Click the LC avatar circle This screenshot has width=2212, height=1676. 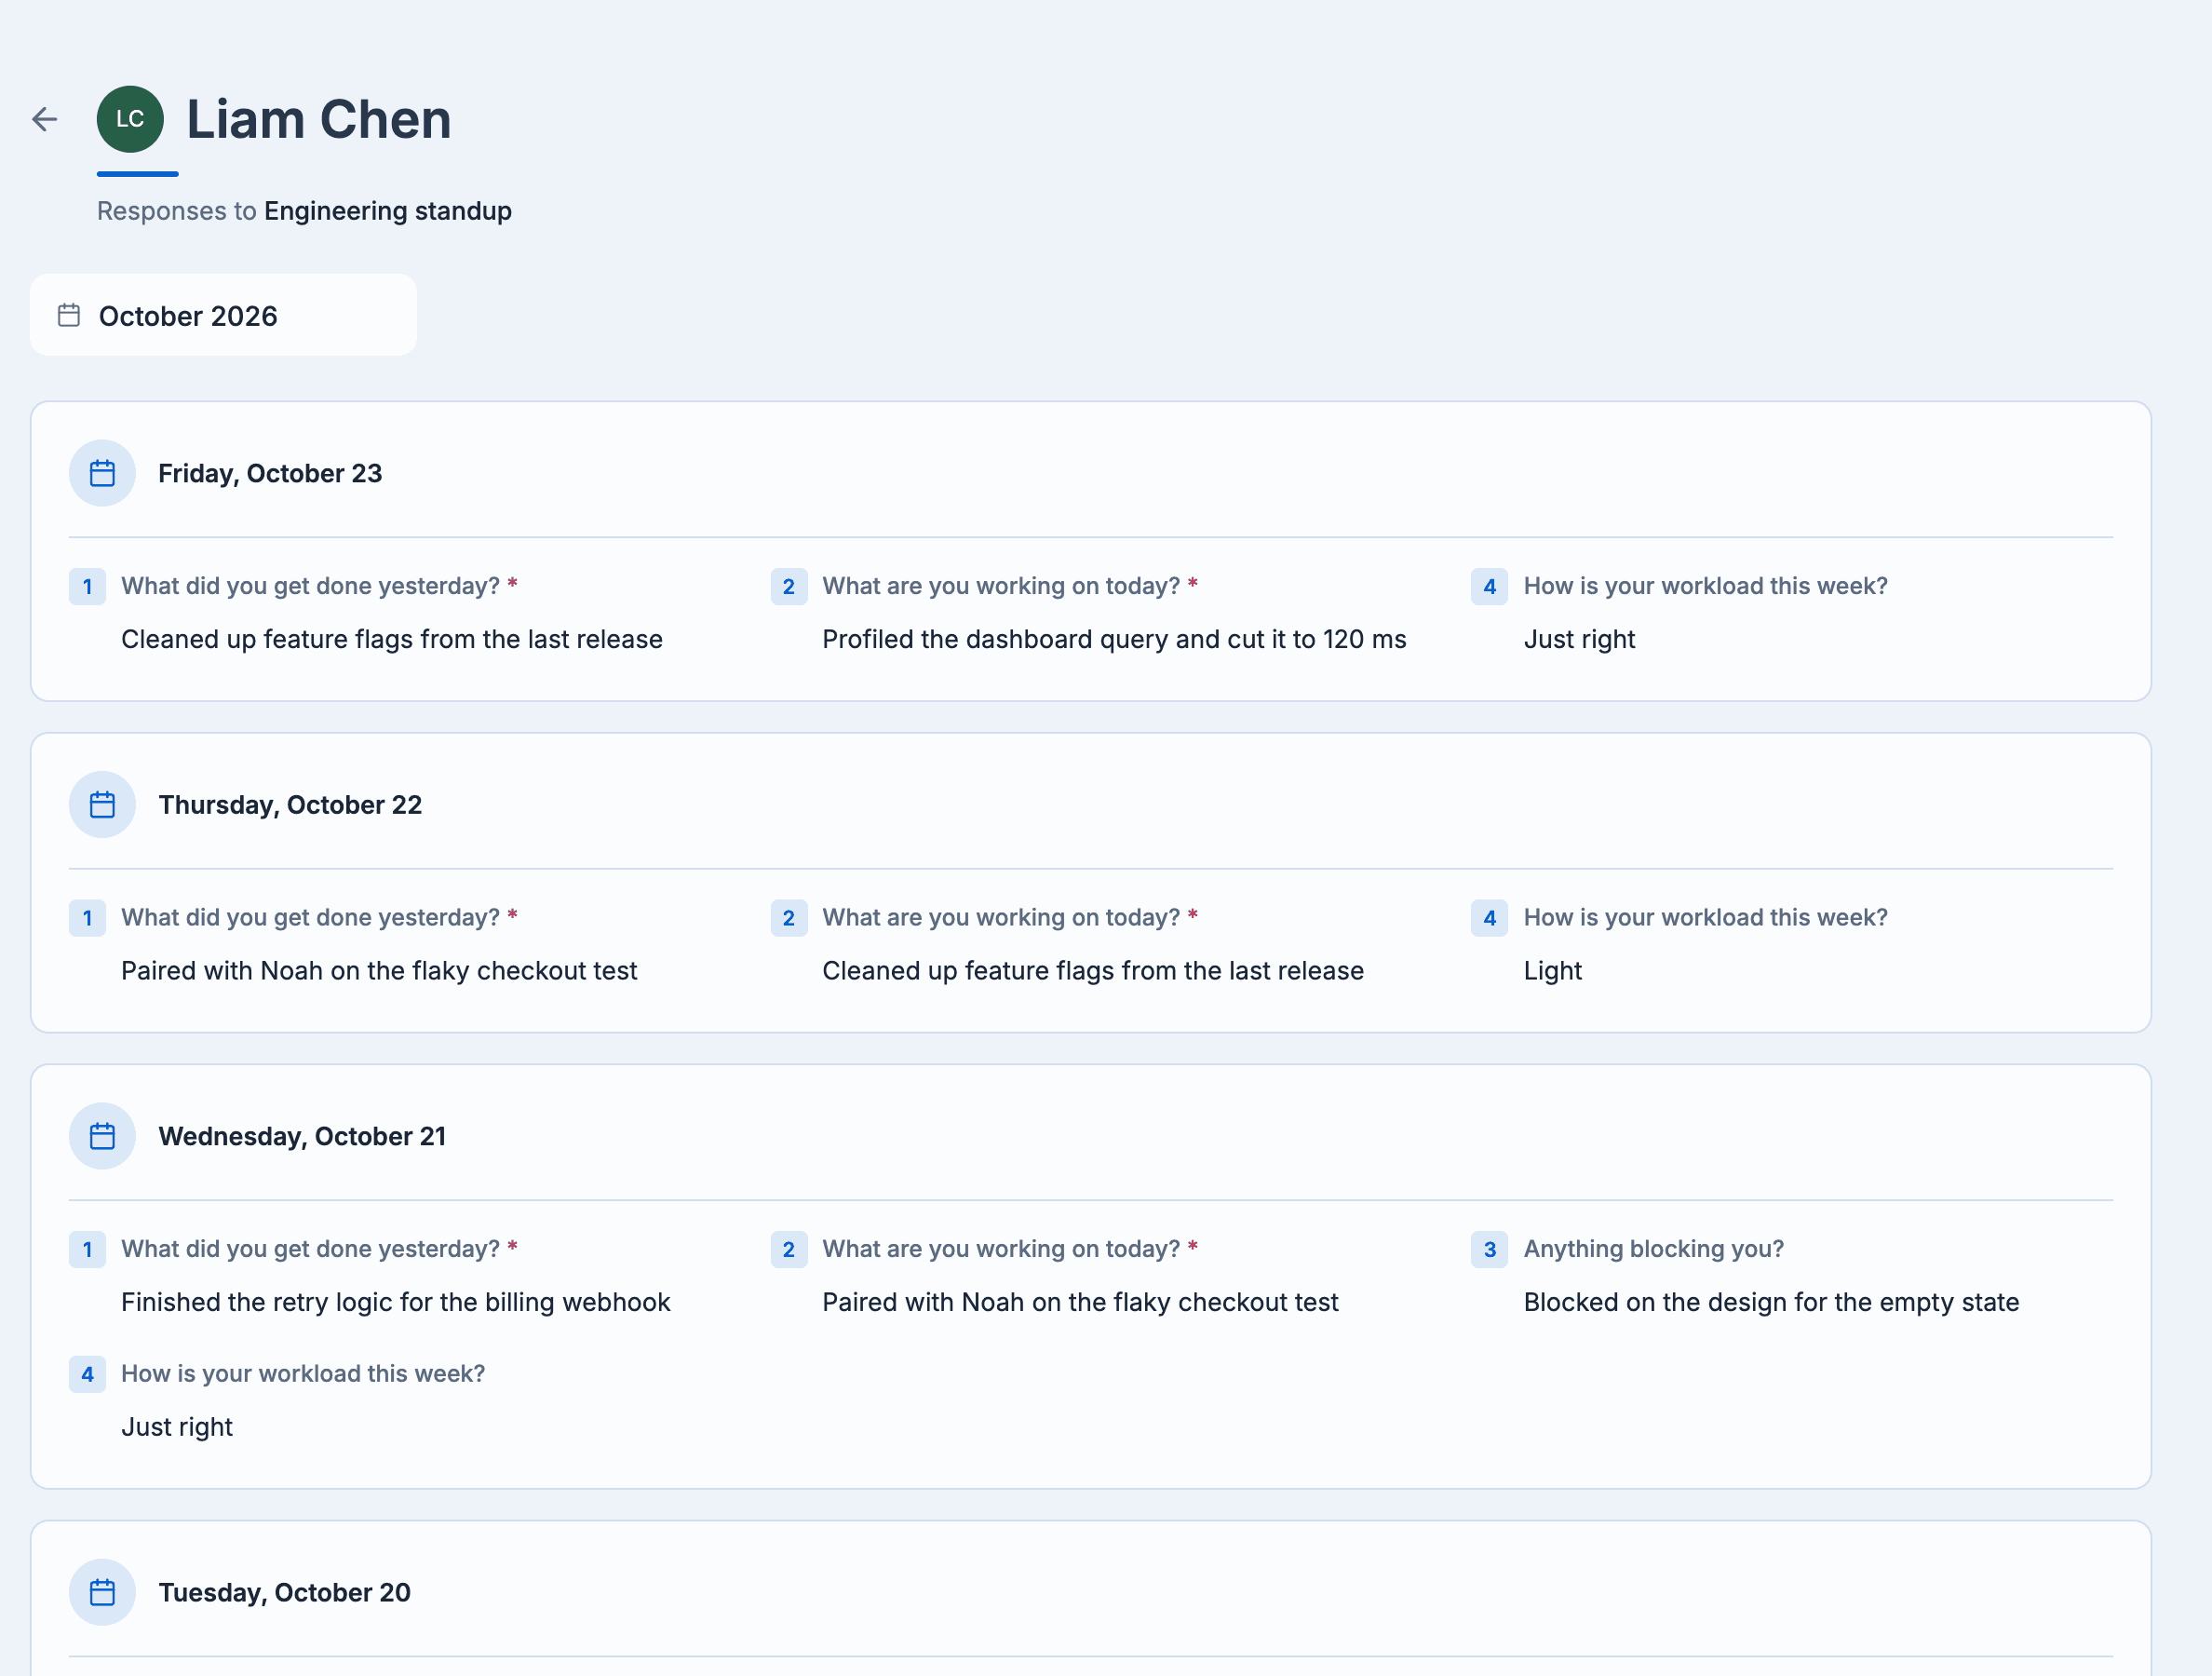[130, 119]
